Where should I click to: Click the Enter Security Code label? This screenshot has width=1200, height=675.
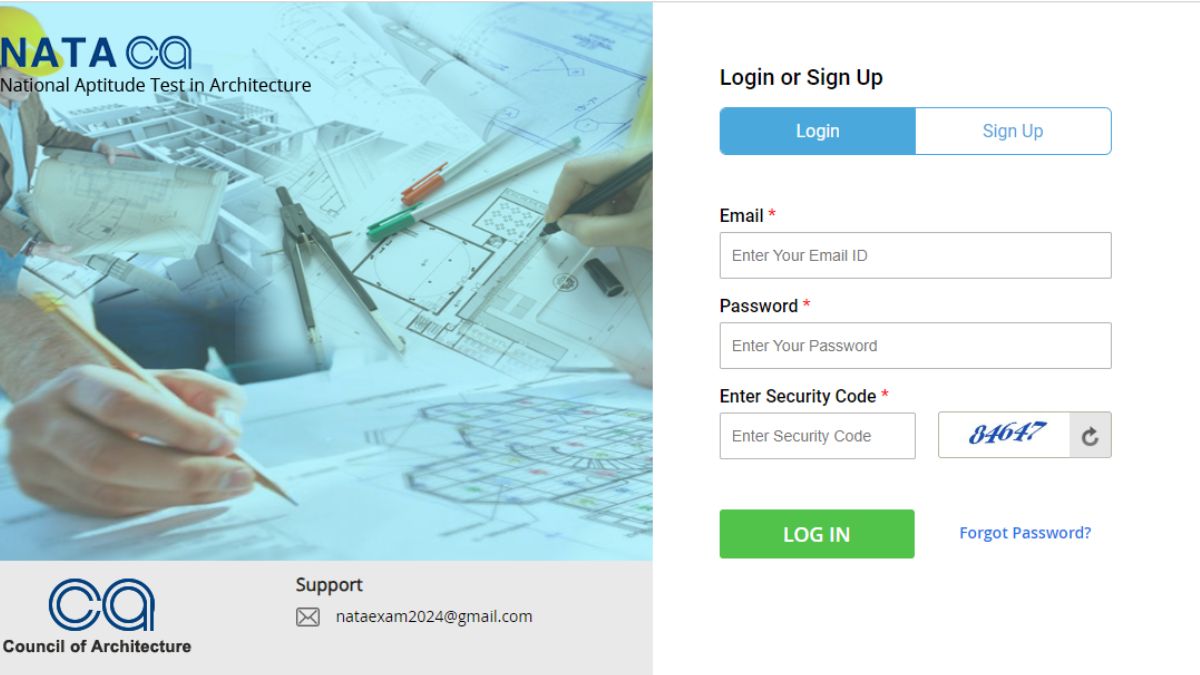(x=798, y=396)
